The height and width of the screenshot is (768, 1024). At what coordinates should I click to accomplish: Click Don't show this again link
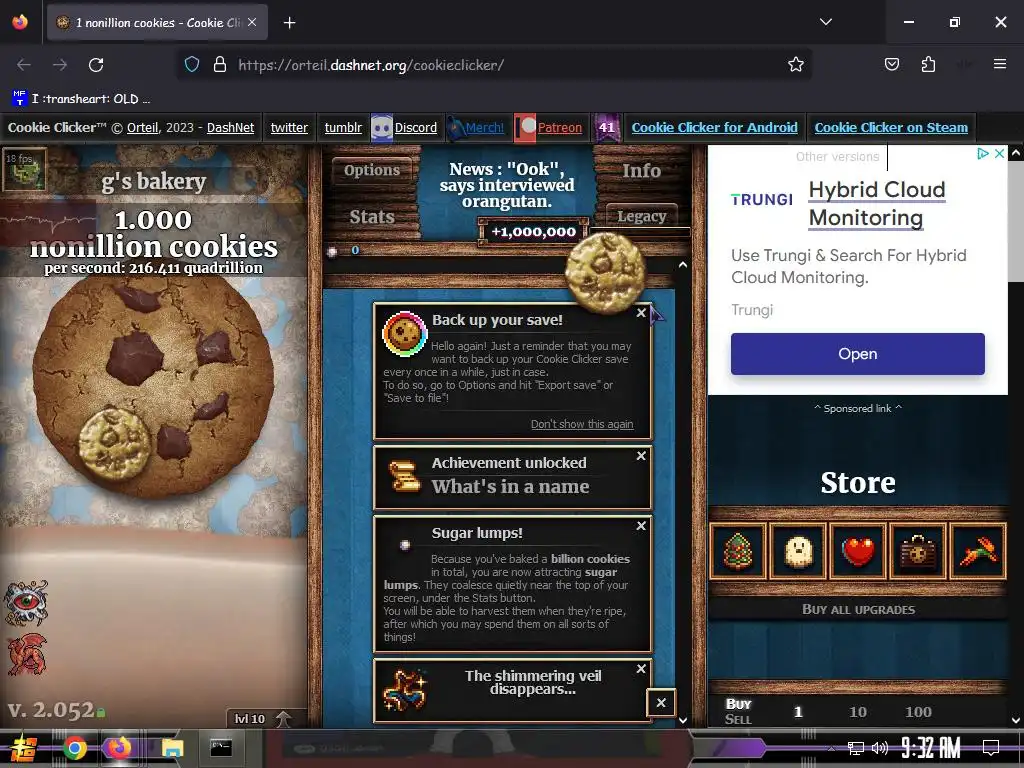tap(582, 424)
